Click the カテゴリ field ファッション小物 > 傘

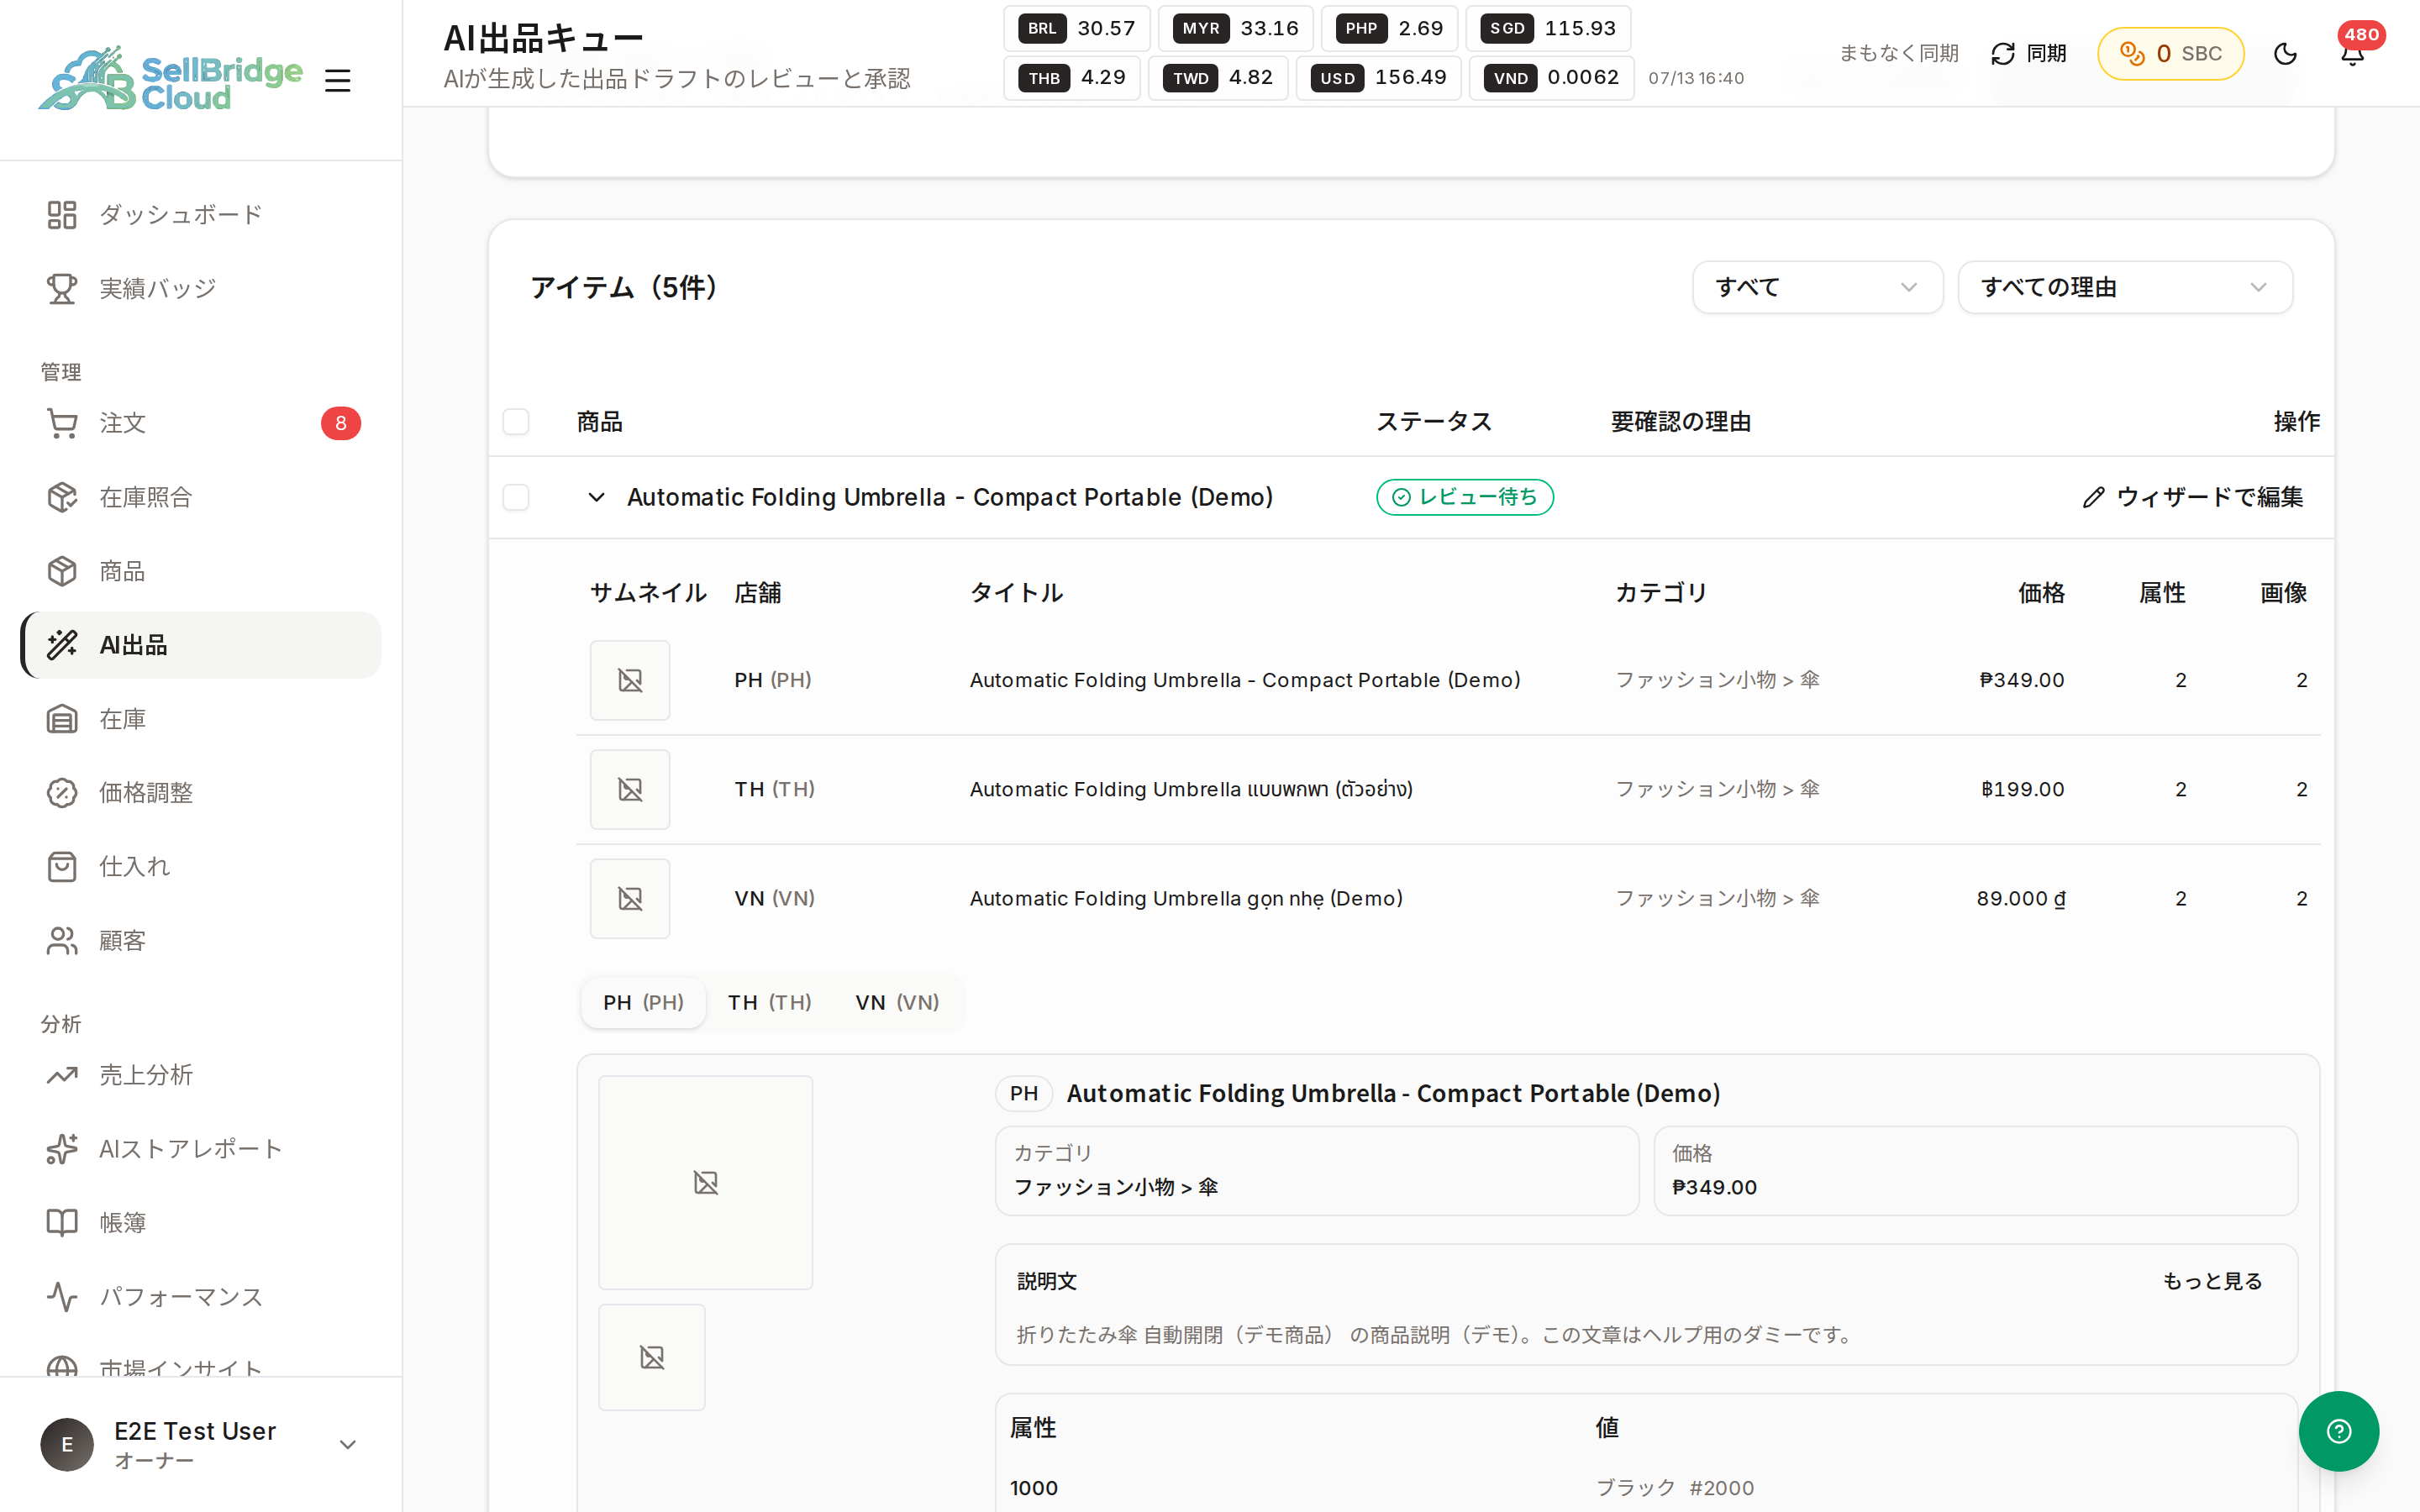[1317, 1171]
